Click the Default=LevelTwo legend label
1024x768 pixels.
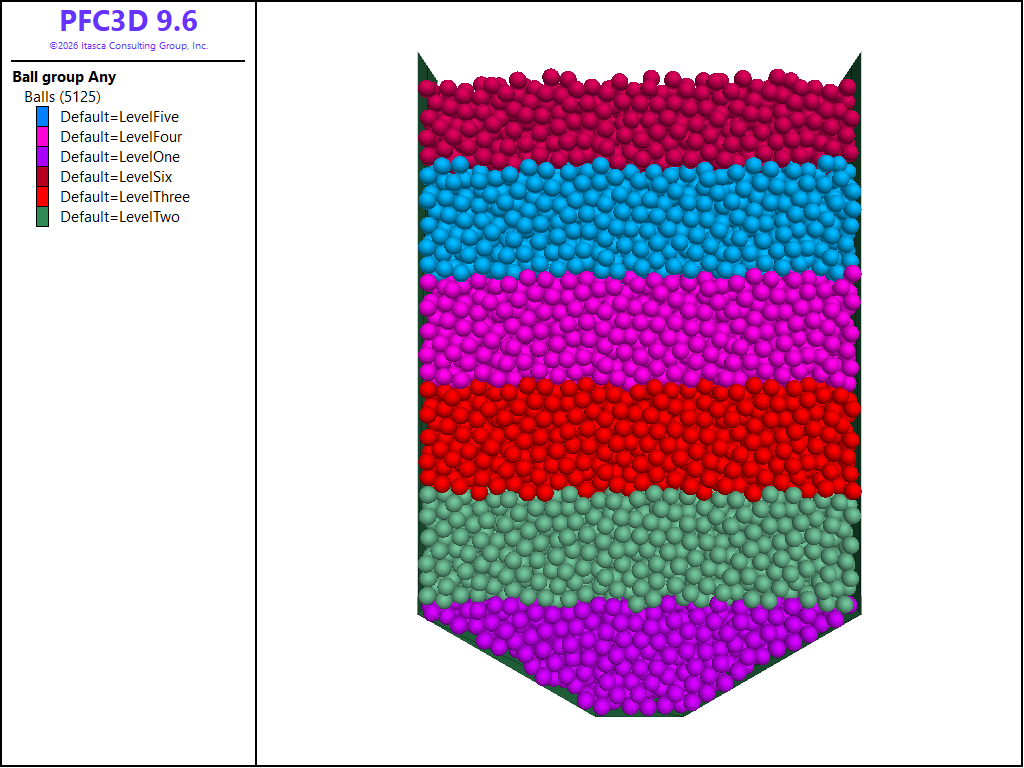(x=120, y=217)
